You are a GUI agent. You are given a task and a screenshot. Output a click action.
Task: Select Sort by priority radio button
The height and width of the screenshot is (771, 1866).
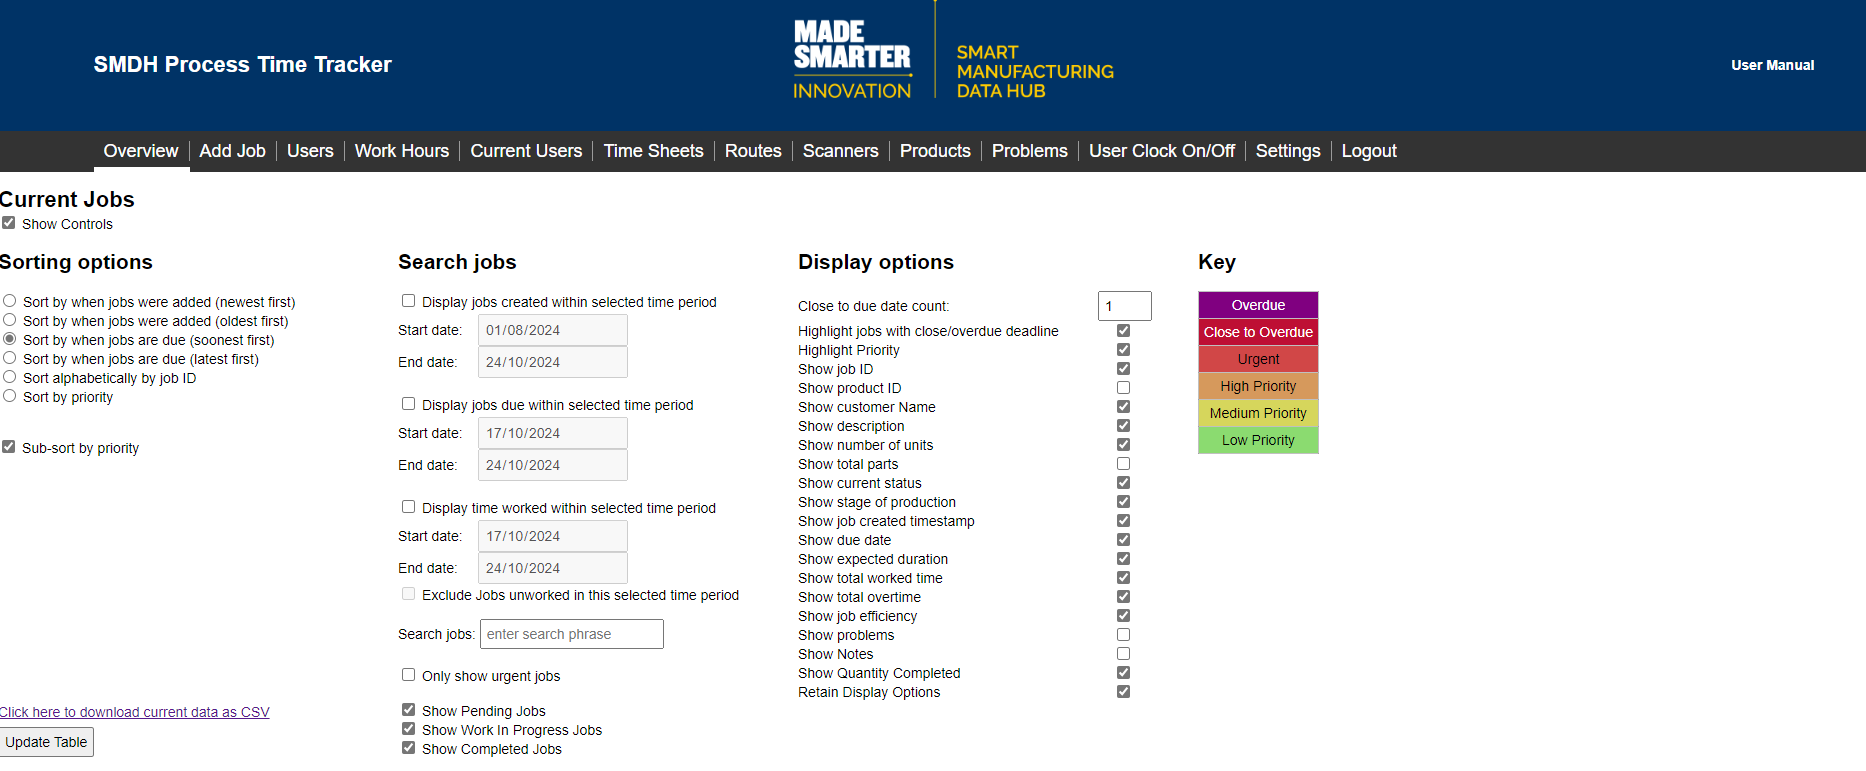[x=10, y=396]
